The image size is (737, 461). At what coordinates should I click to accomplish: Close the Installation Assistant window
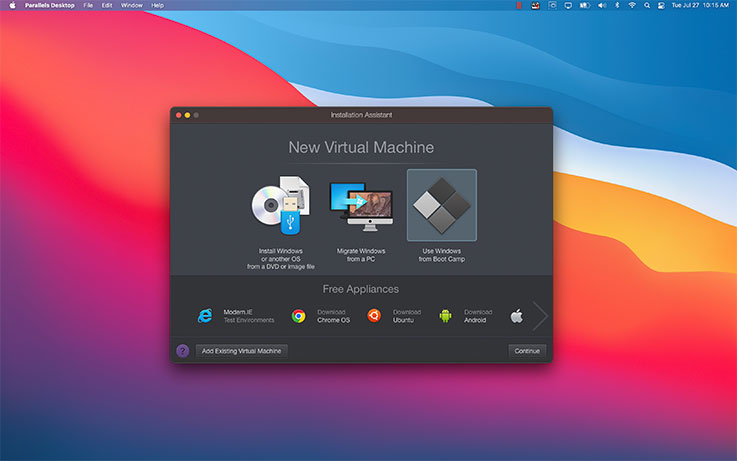click(x=179, y=115)
